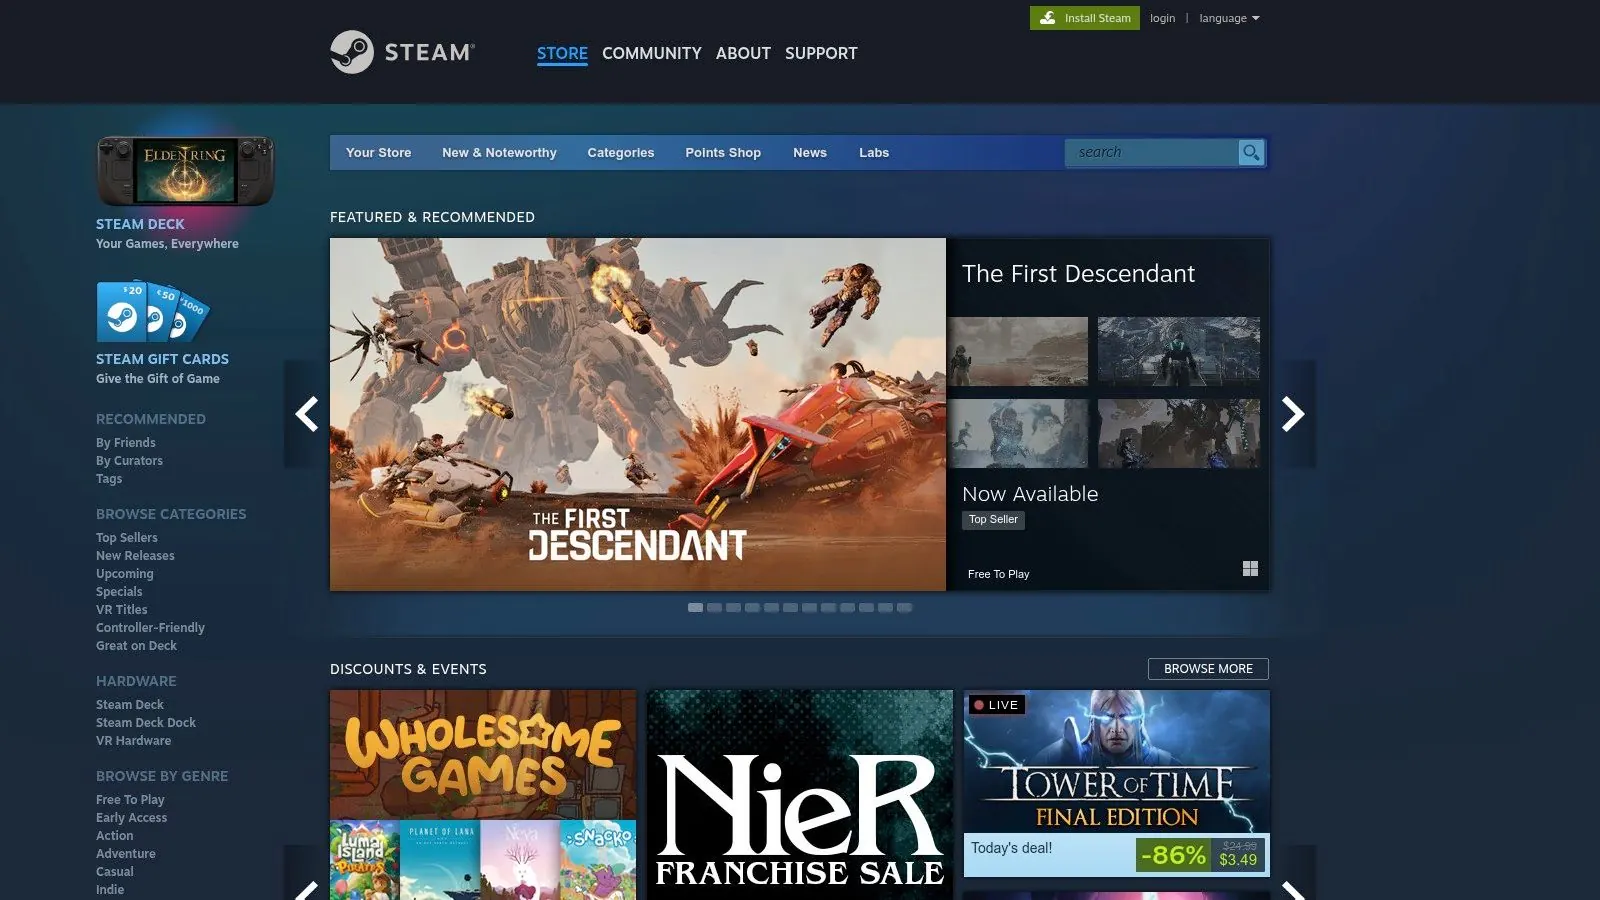1600x900 pixels.
Task: Click the Steam logo icon
Action: (x=352, y=52)
